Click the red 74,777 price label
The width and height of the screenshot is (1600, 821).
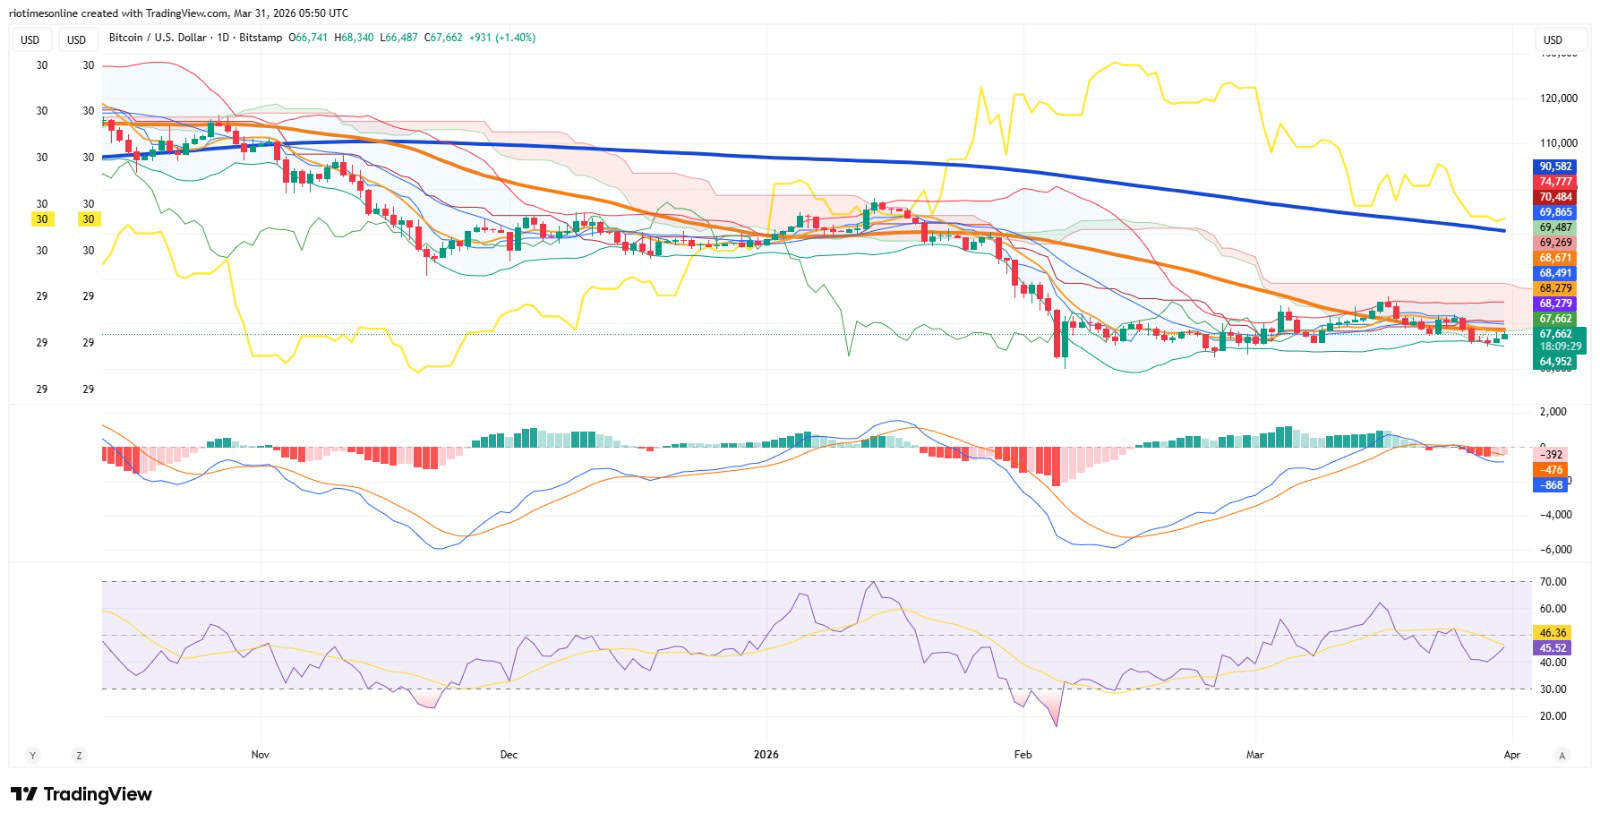click(x=1555, y=182)
